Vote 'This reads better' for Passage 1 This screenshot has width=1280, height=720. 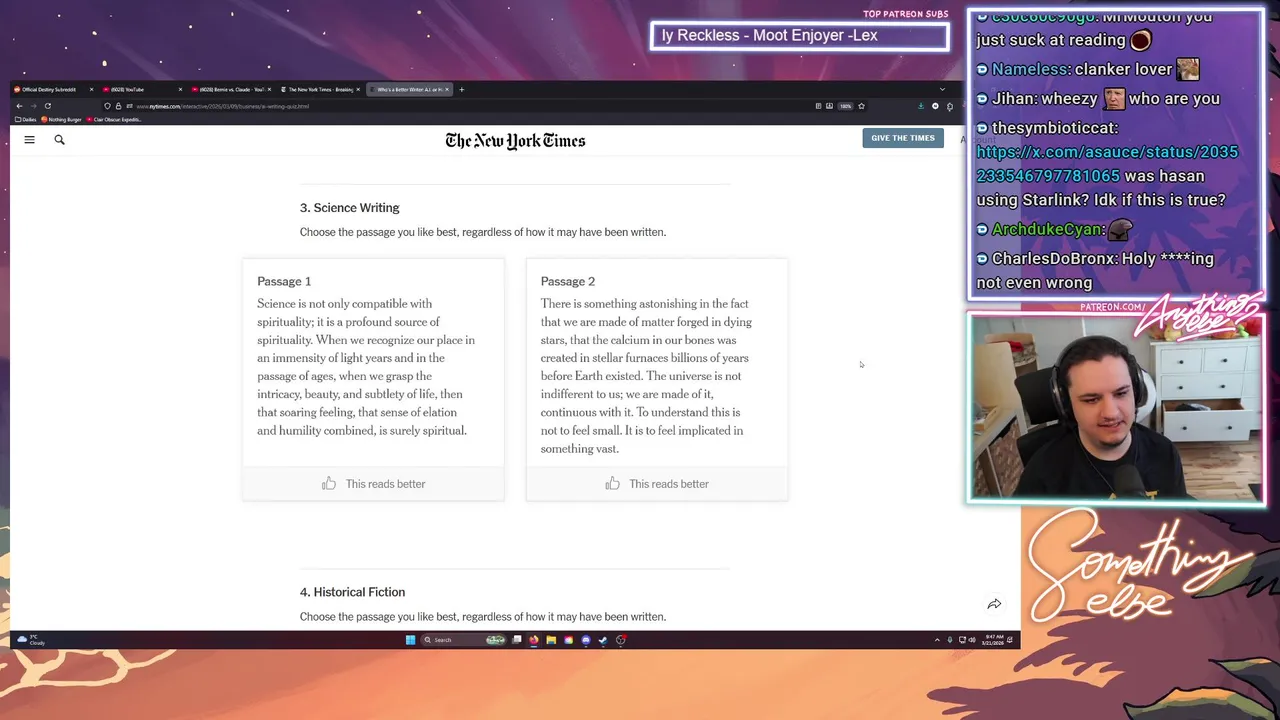[x=373, y=483]
